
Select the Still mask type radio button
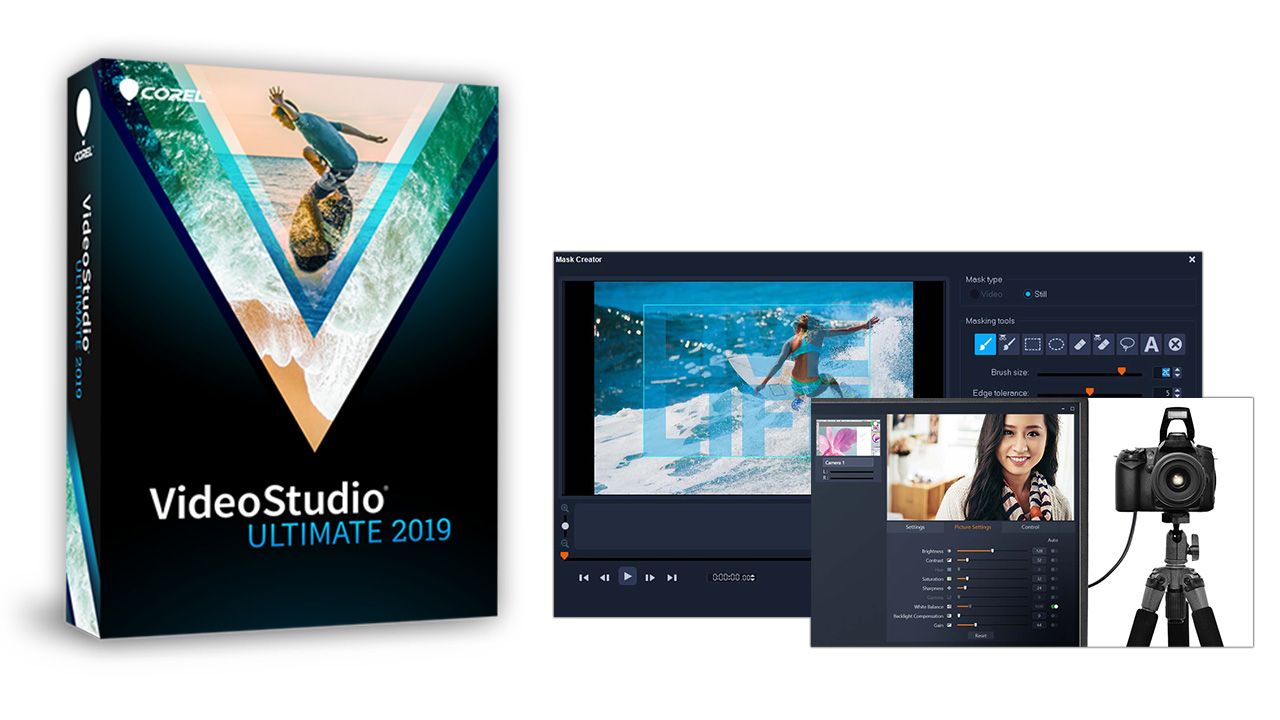[x=1027, y=294]
